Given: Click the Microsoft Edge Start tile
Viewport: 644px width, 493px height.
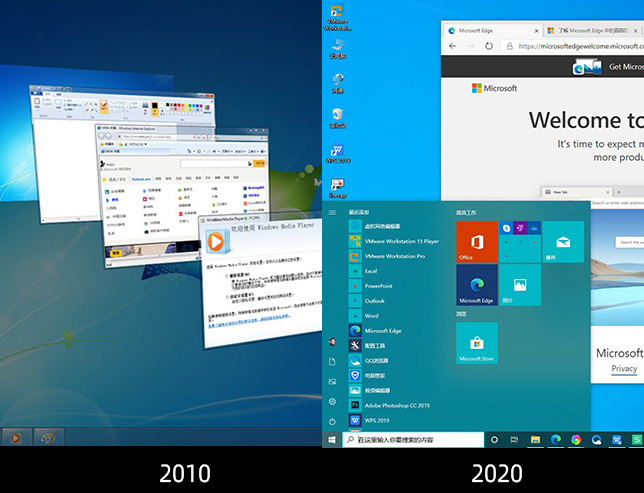Looking at the screenshot, I should pos(477,285).
